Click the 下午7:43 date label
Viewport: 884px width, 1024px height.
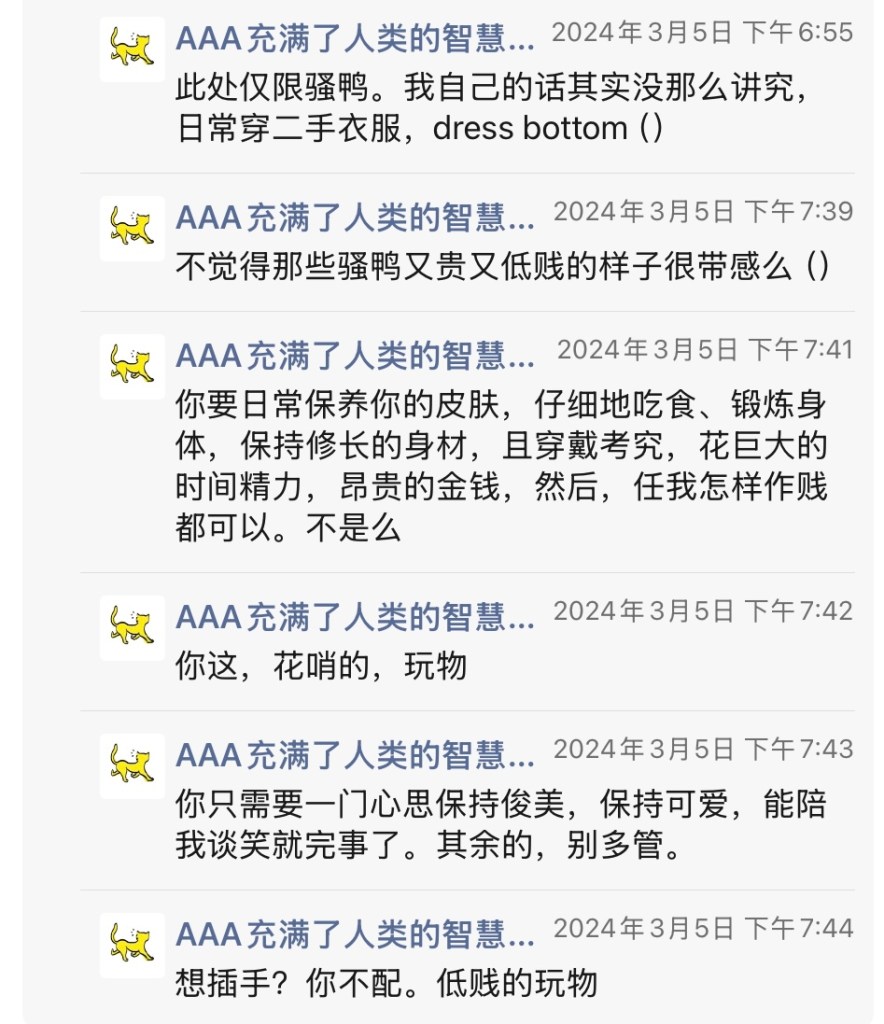[703, 750]
